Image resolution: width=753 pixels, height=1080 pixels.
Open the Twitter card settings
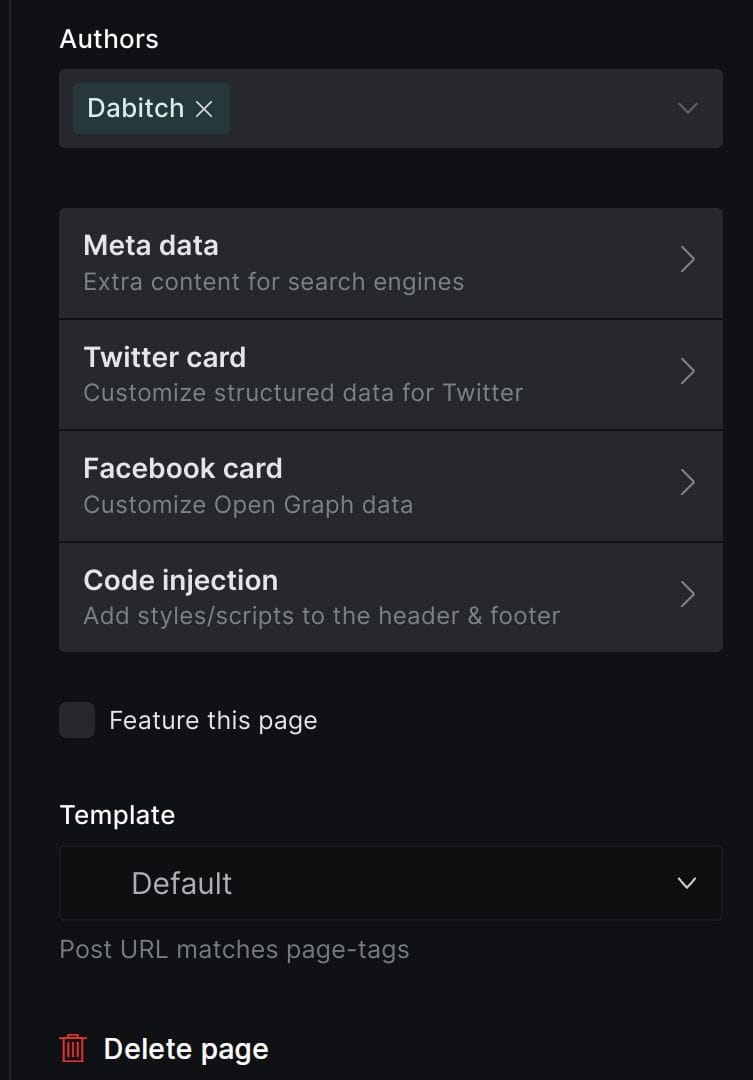pos(391,375)
